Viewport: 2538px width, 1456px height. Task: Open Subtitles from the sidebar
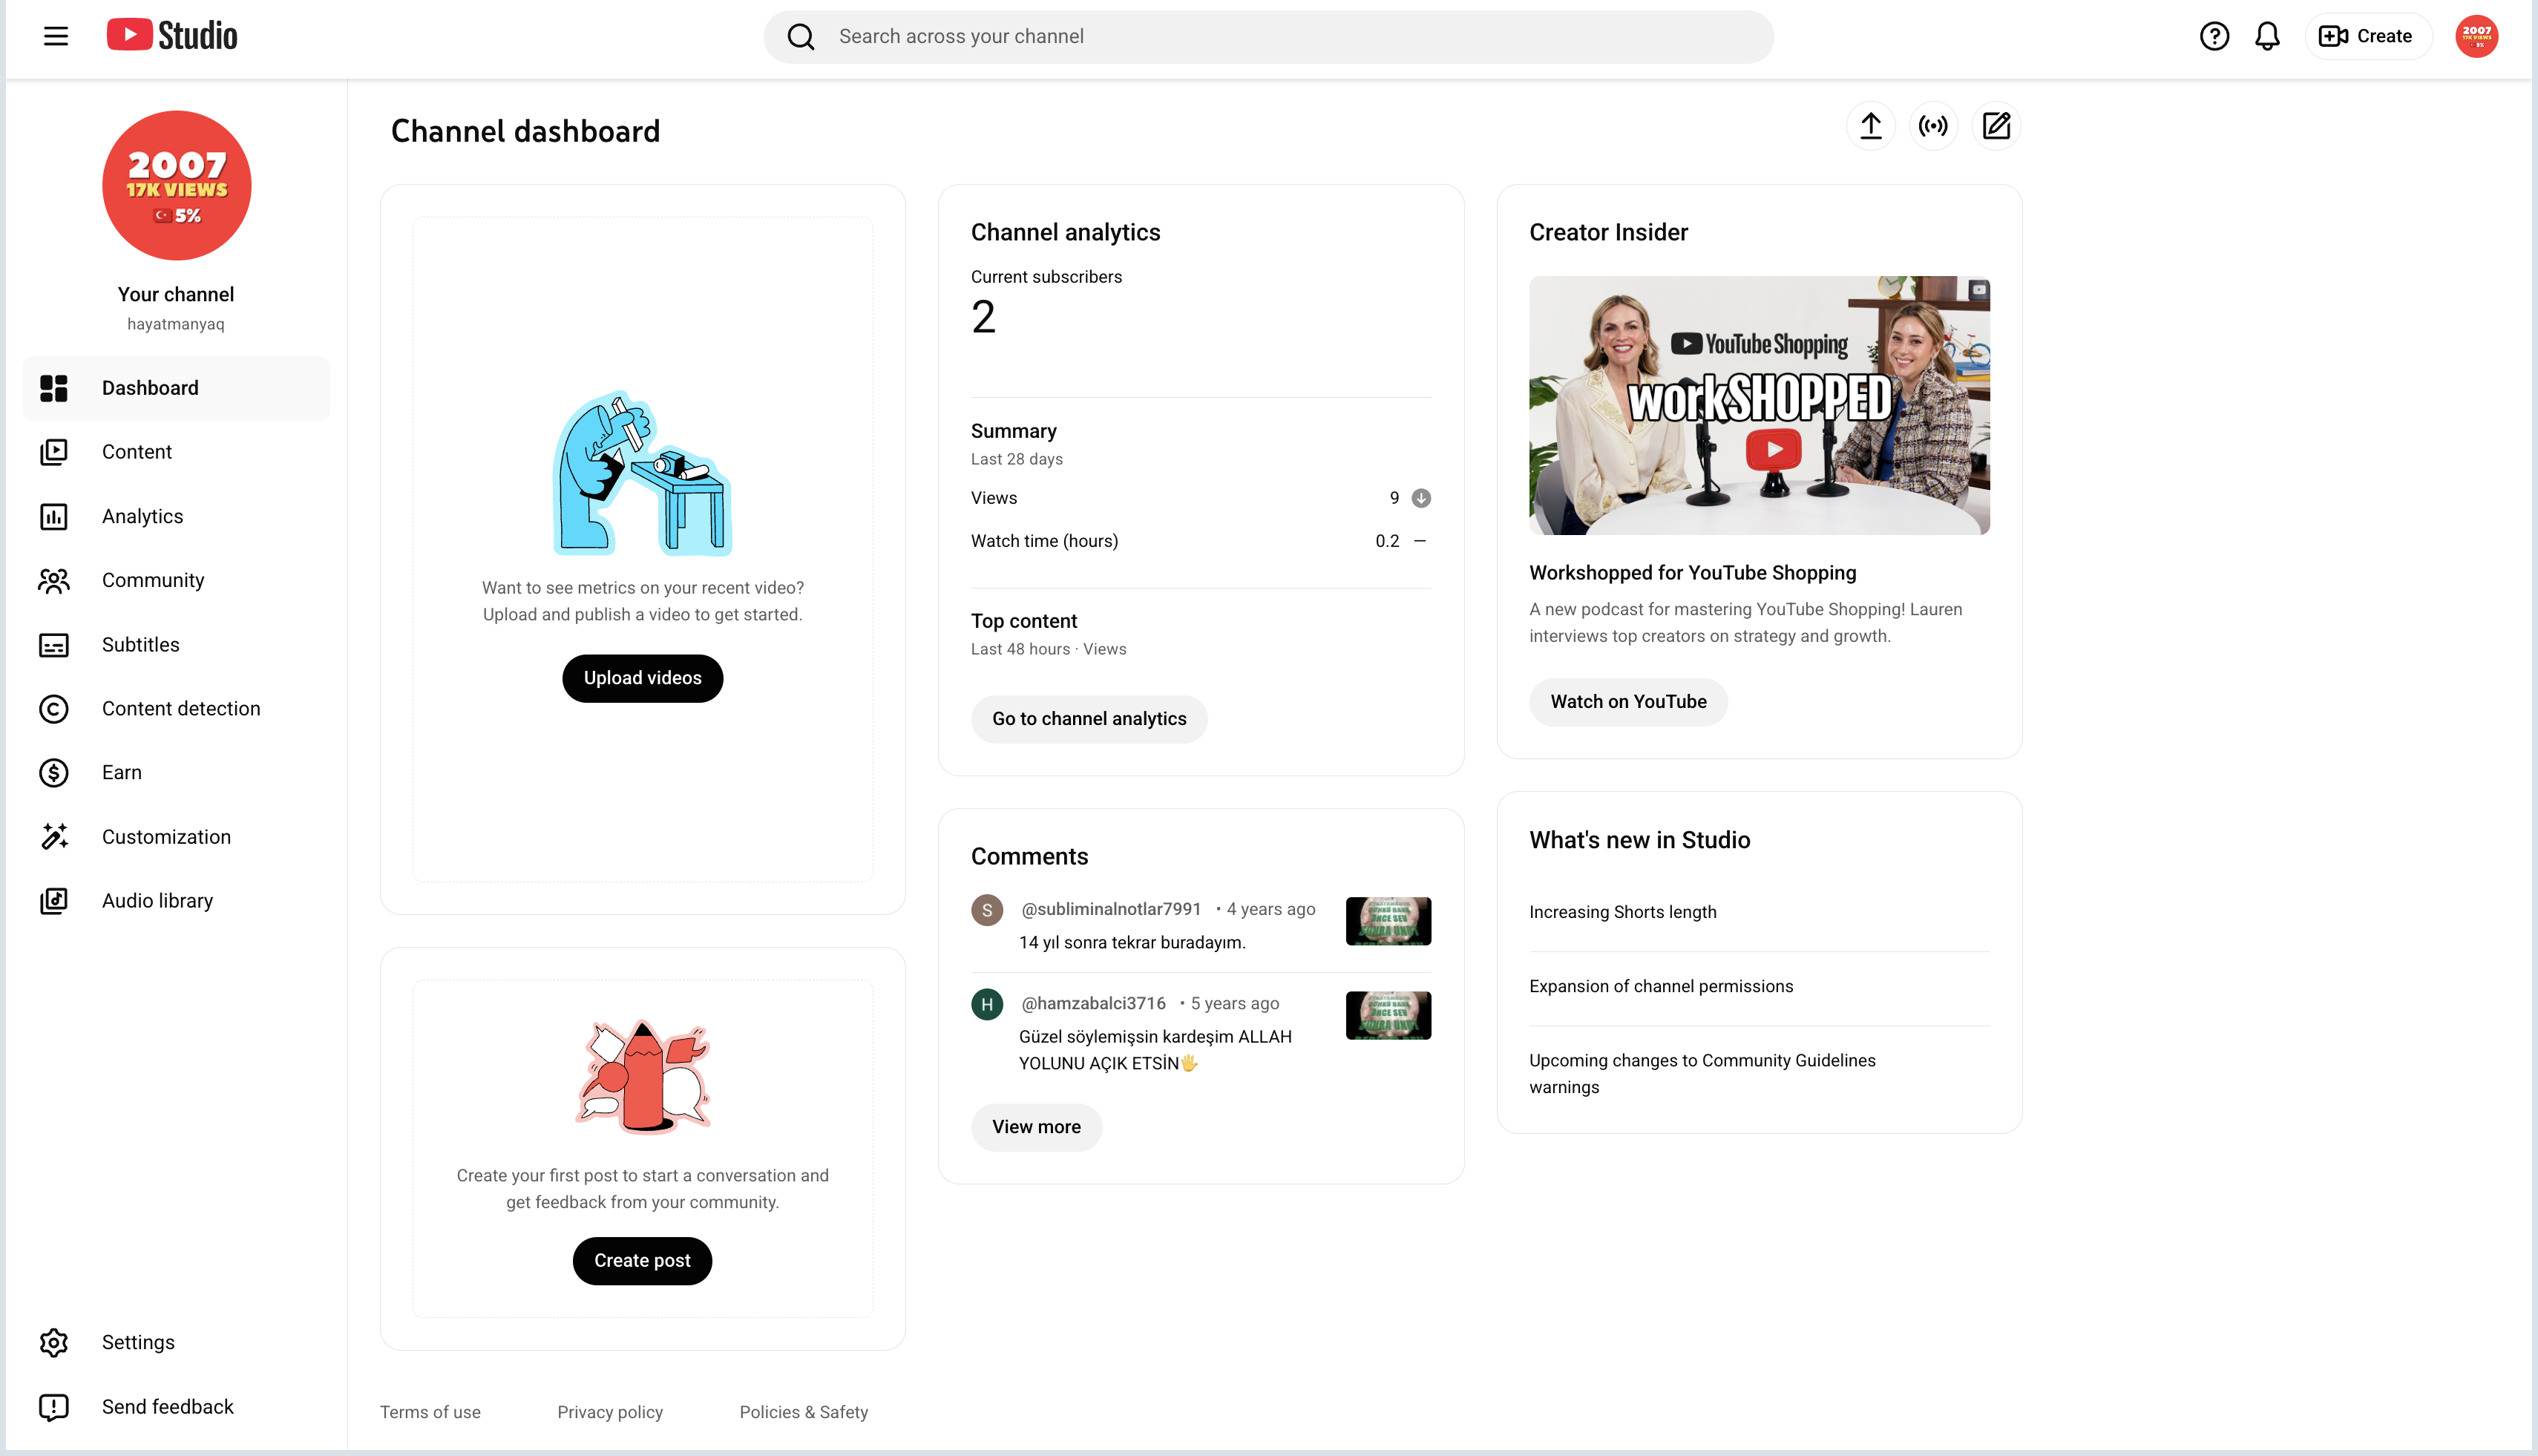coord(176,645)
